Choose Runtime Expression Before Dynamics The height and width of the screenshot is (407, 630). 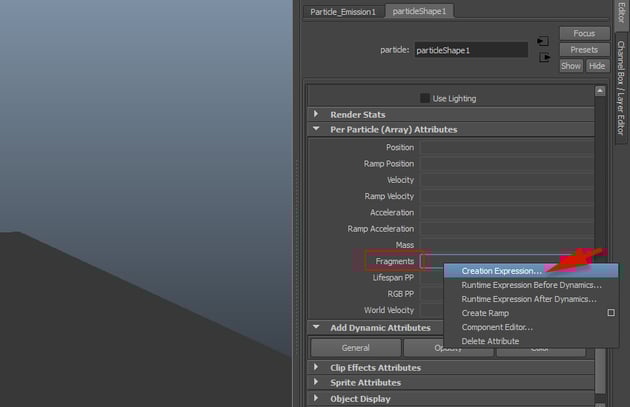(531, 285)
